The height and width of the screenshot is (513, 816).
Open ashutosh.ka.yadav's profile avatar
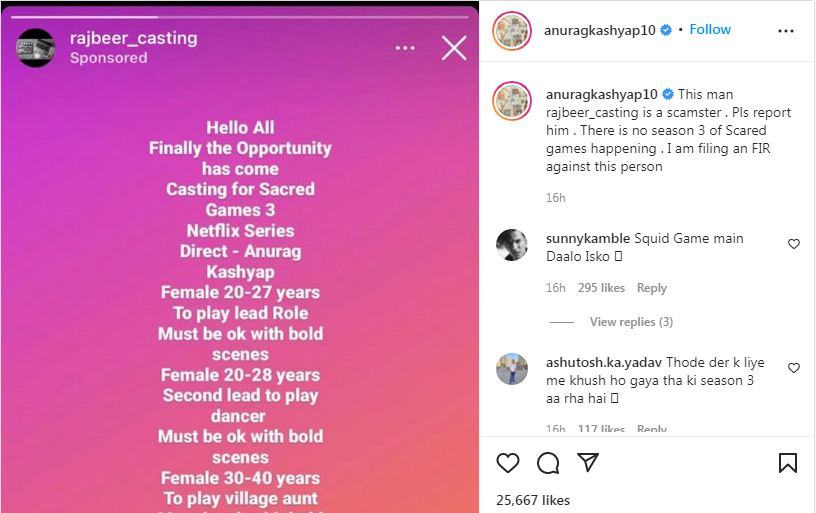512,369
